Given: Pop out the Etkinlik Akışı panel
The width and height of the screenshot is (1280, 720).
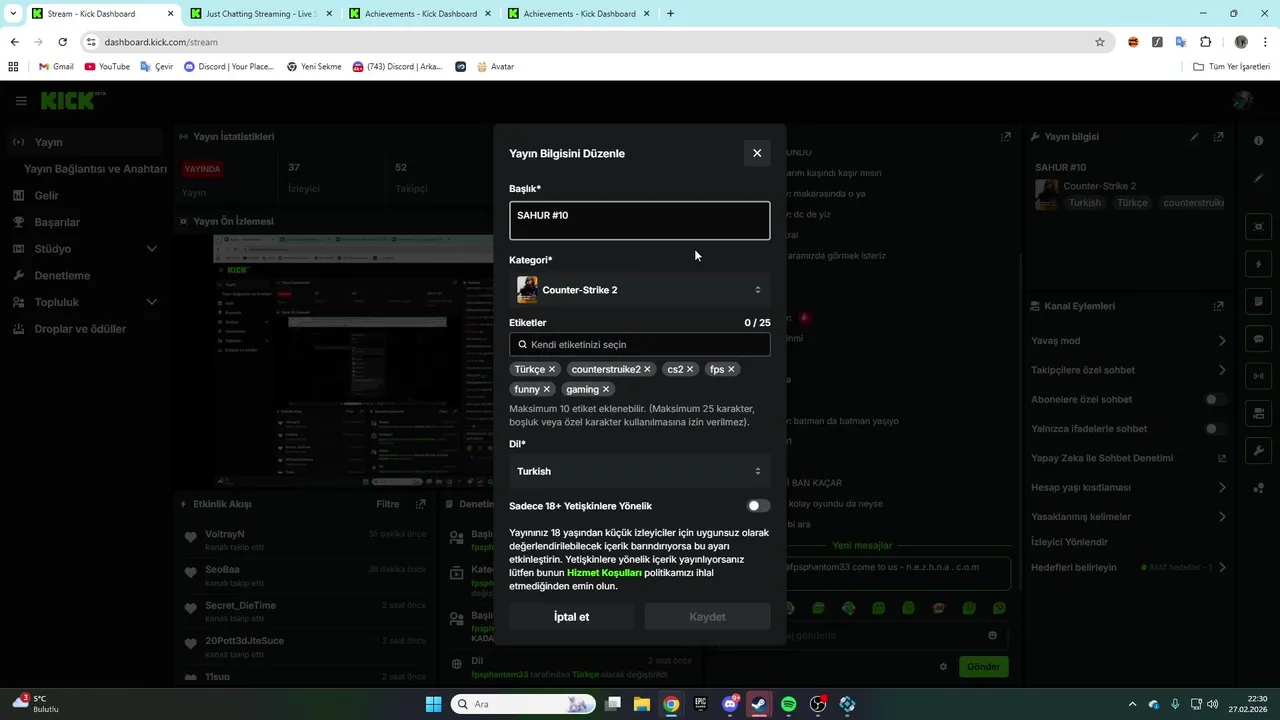Looking at the screenshot, I should pos(421,505).
